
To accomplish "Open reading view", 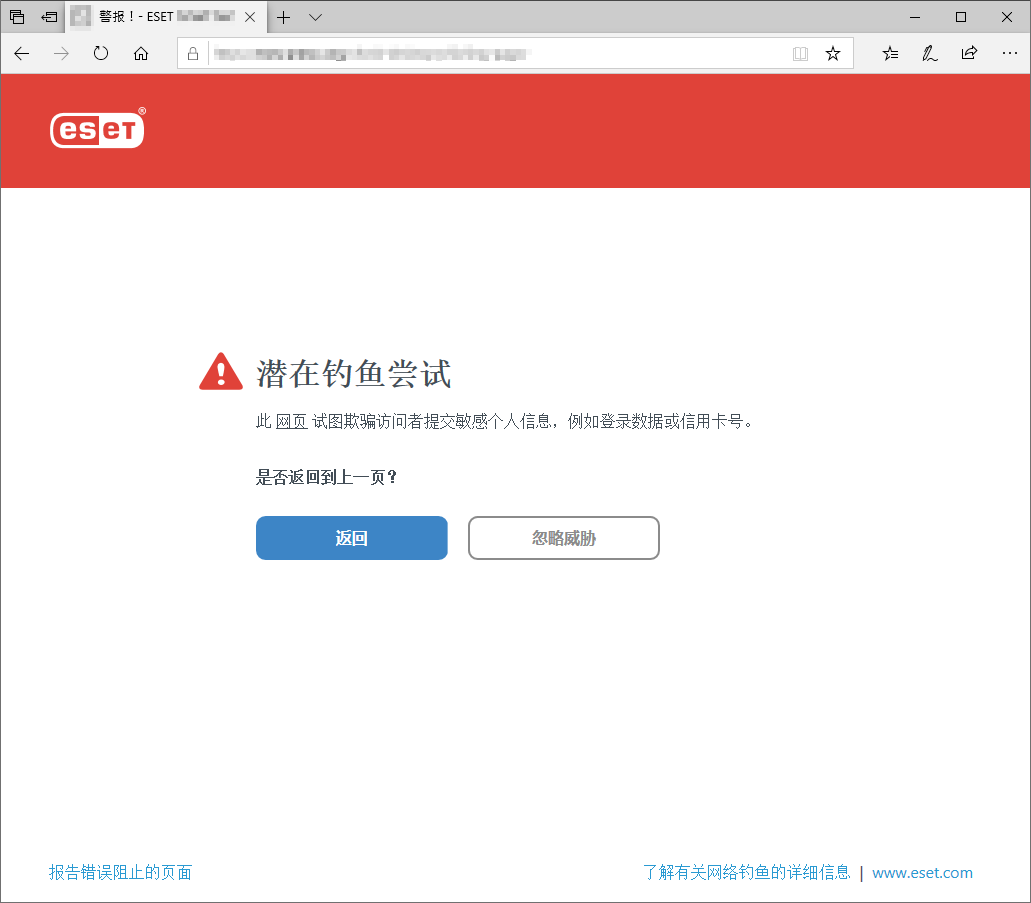I will [800, 53].
